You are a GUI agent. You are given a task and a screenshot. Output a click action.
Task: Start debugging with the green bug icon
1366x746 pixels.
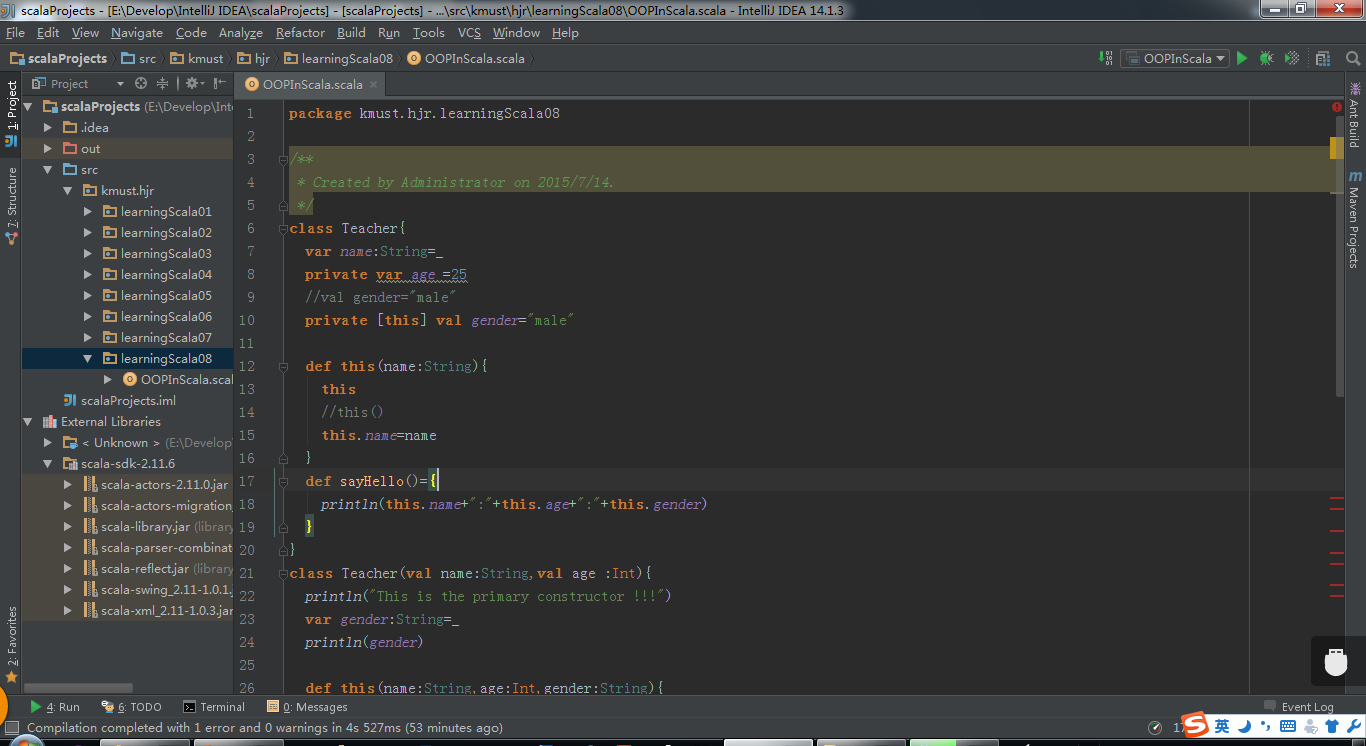click(x=1266, y=58)
